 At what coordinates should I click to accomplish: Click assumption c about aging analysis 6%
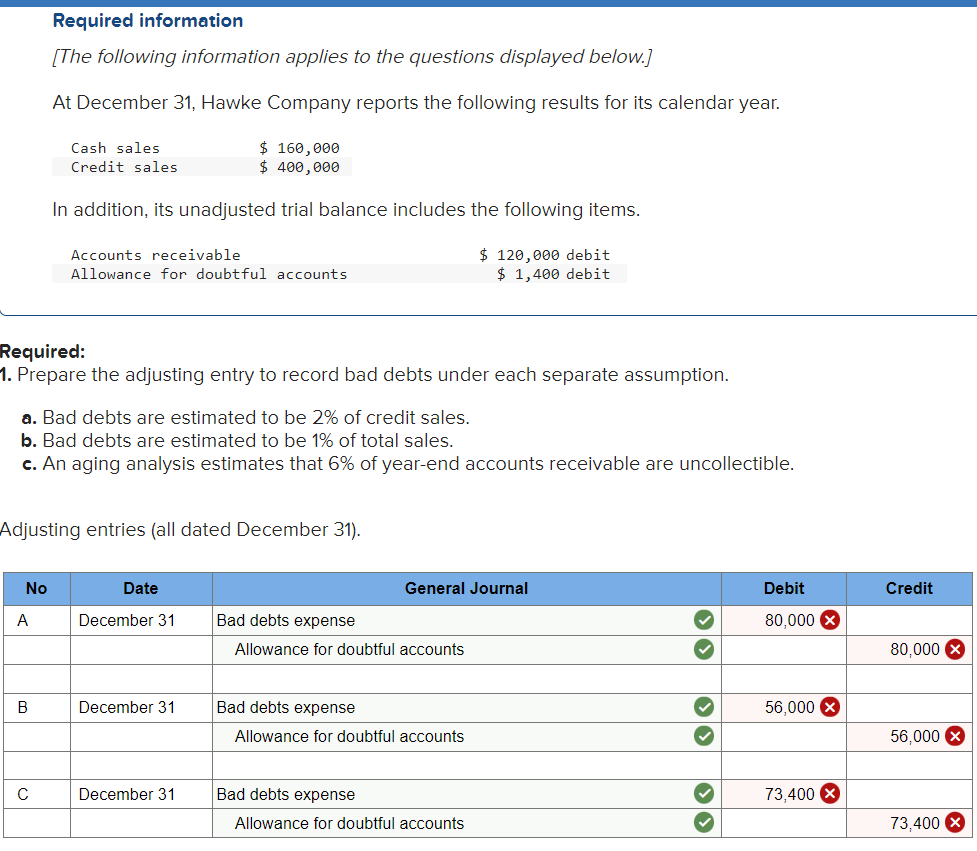(x=408, y=464)
